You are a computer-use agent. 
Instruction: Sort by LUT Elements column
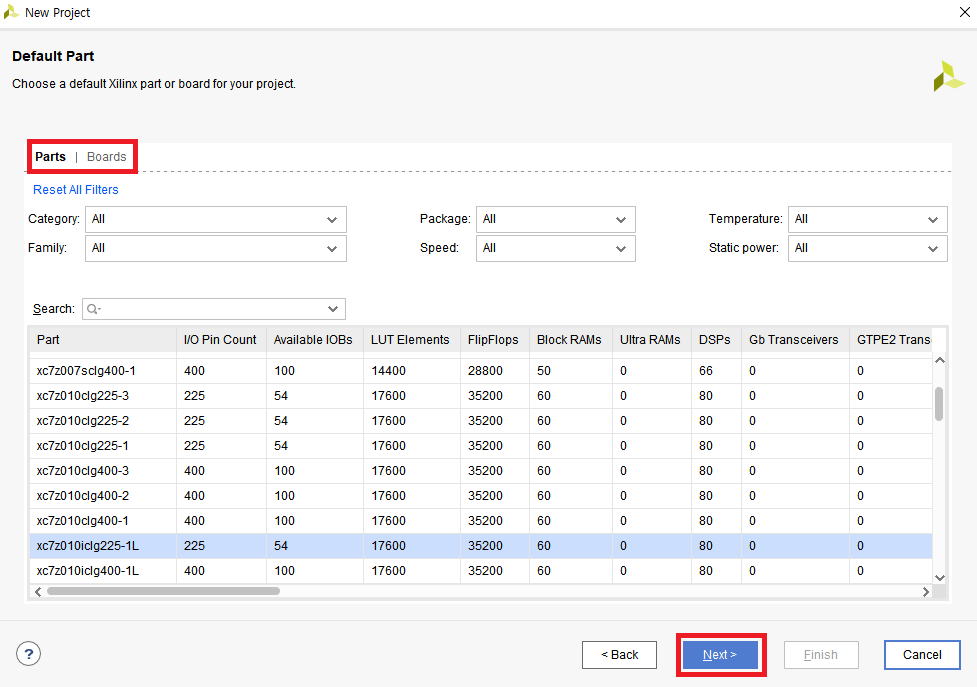(412, 339)
